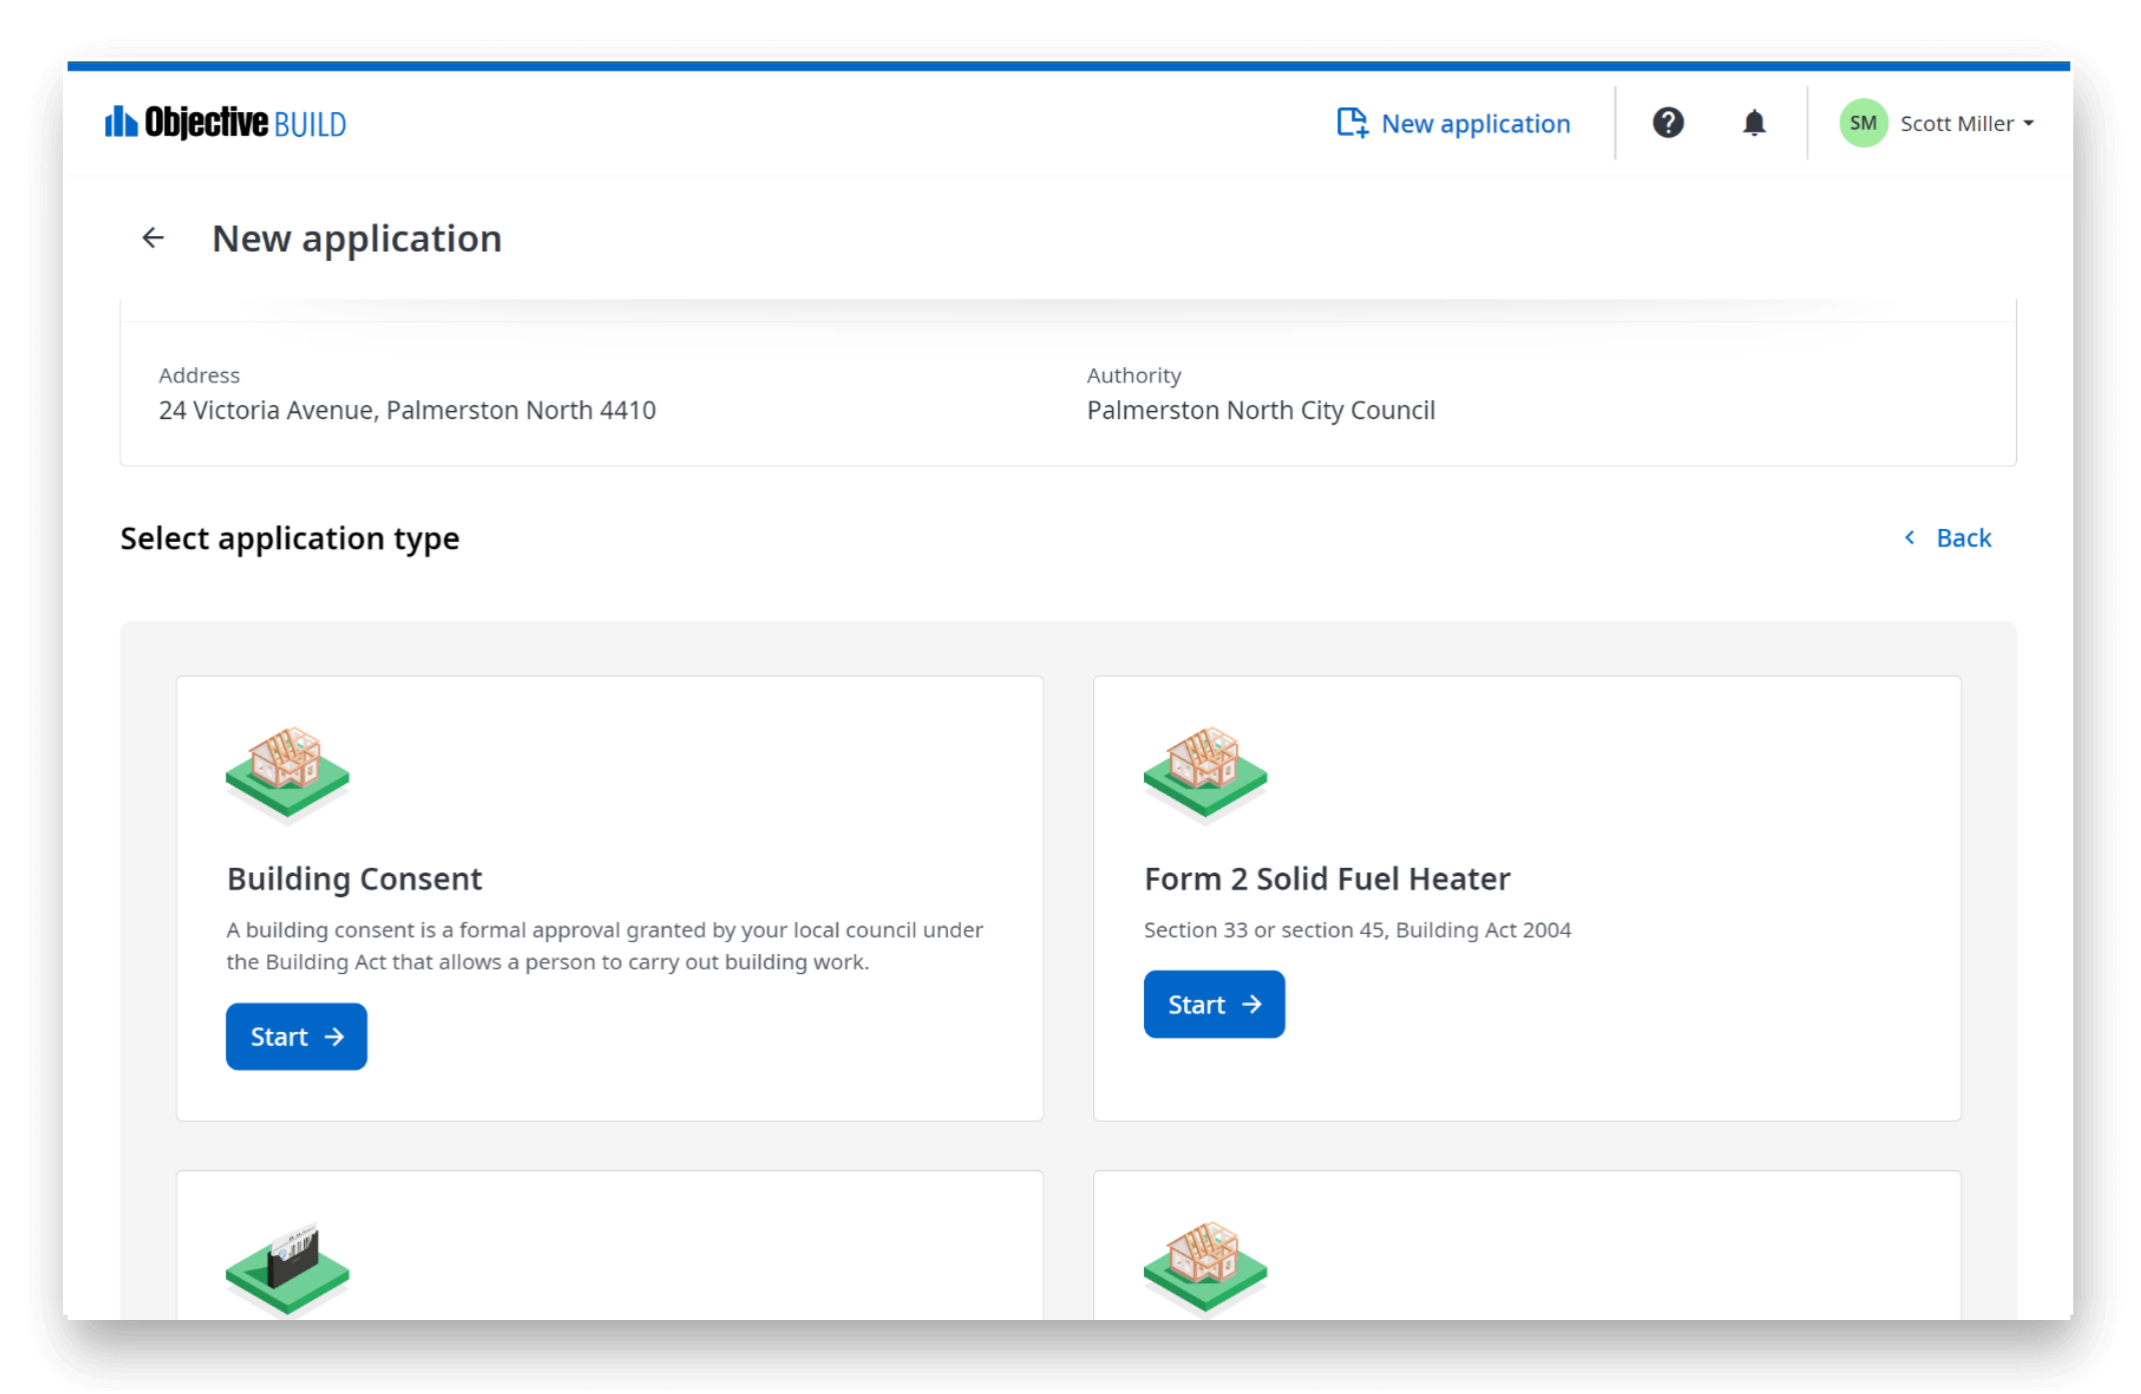Screen dimensions: 2141x1394
Task: Click the address field showing Victoria Avenue
Action: pos(406,409)
